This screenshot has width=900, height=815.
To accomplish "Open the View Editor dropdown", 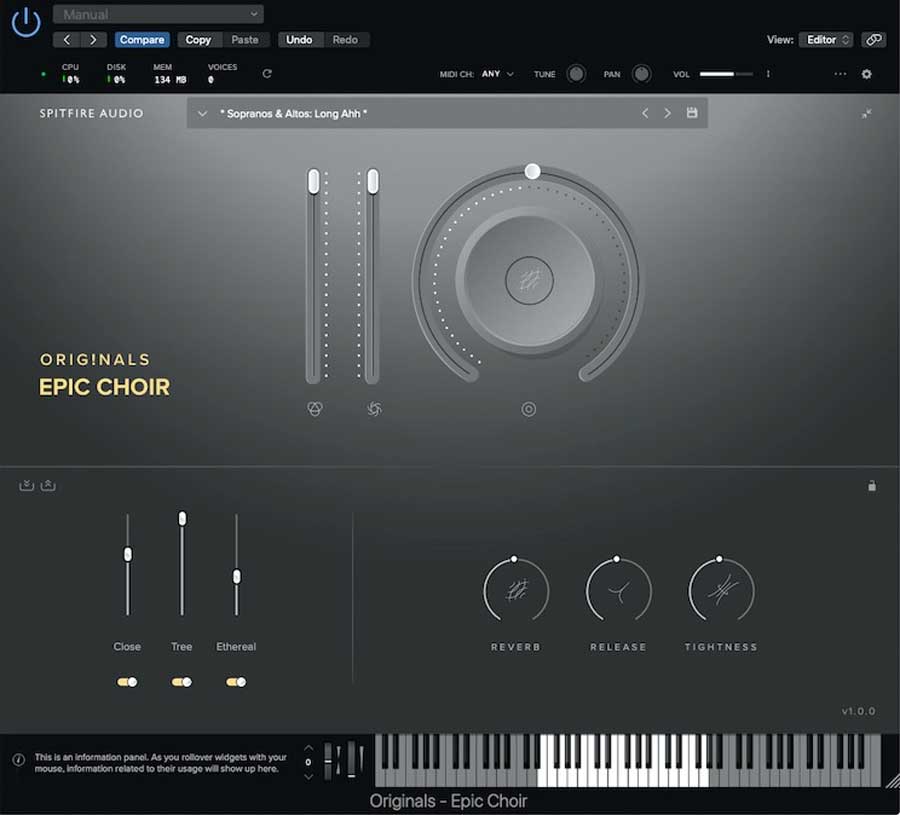I will [826, 40].
